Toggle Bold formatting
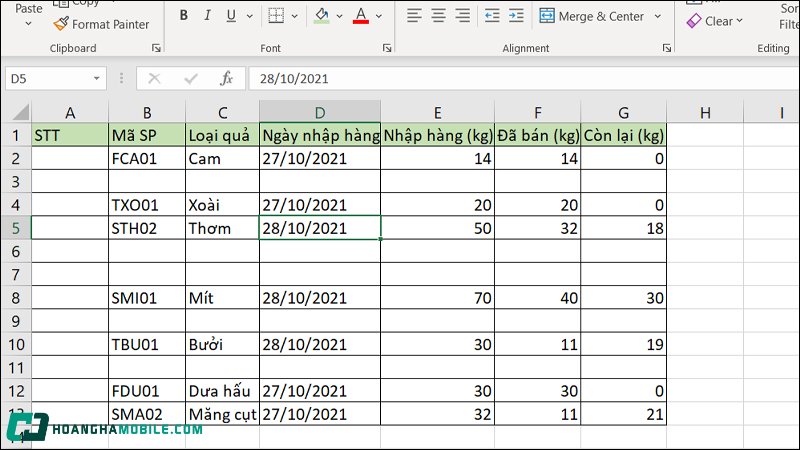The width and height of the screenshot is (800, 450). [184, 16]
